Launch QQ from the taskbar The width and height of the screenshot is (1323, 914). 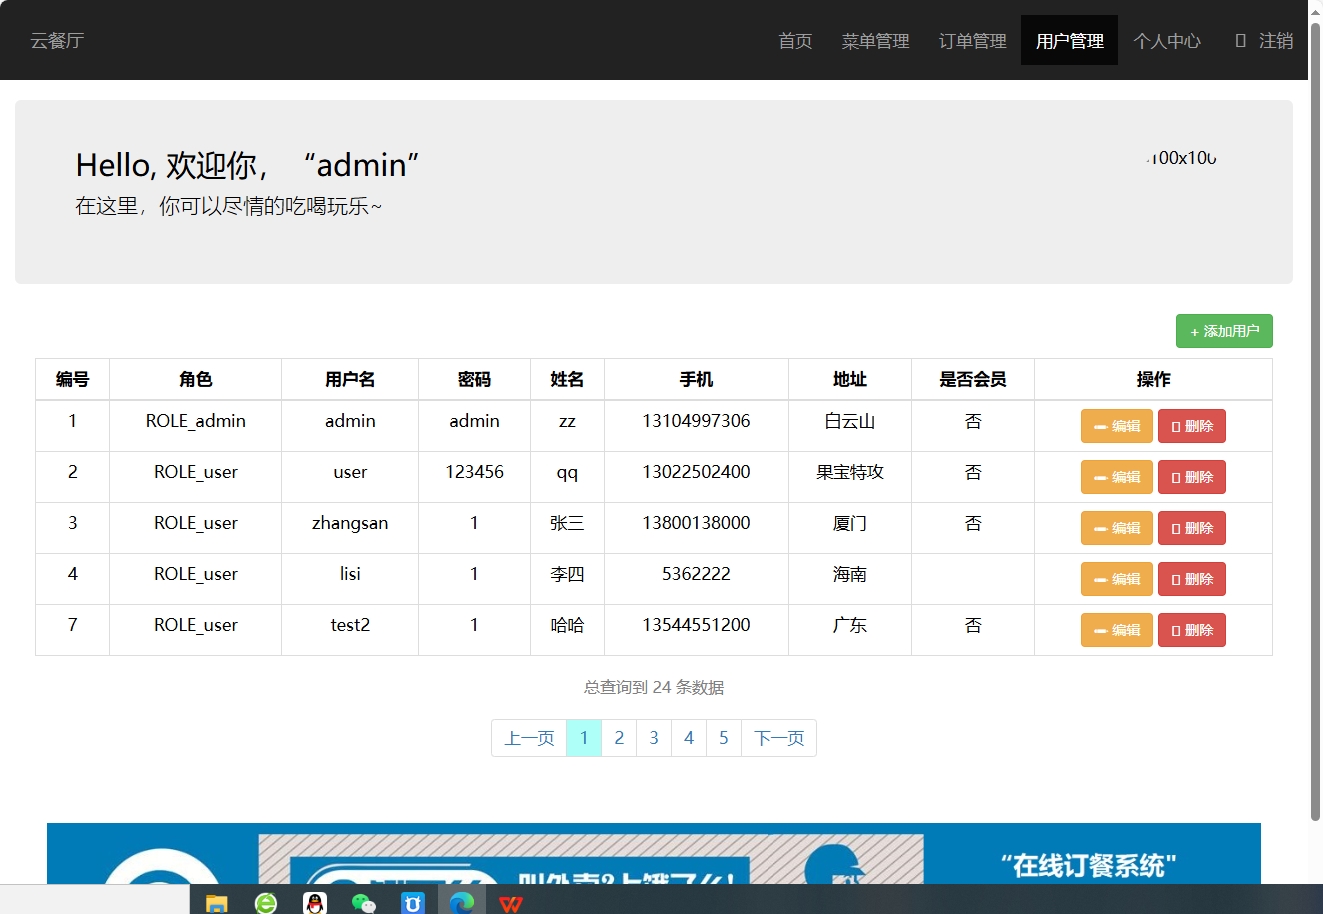tap(314, 902)
